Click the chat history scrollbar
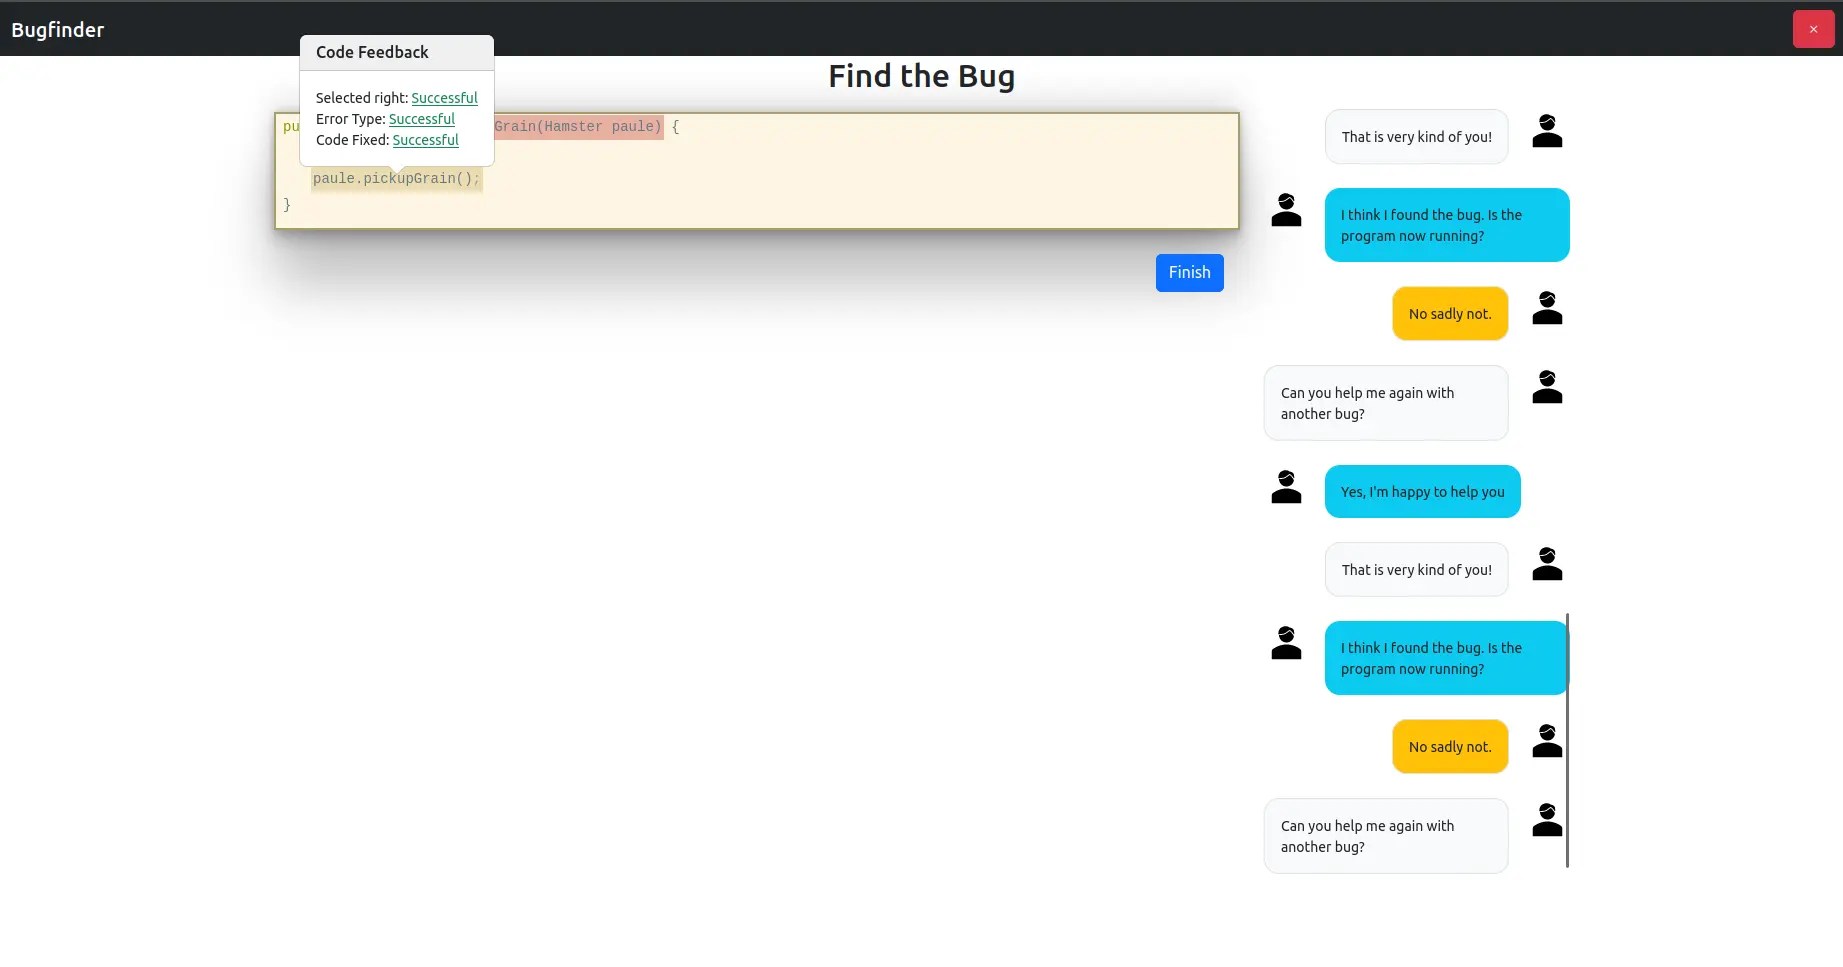 tap(1568, 740)
